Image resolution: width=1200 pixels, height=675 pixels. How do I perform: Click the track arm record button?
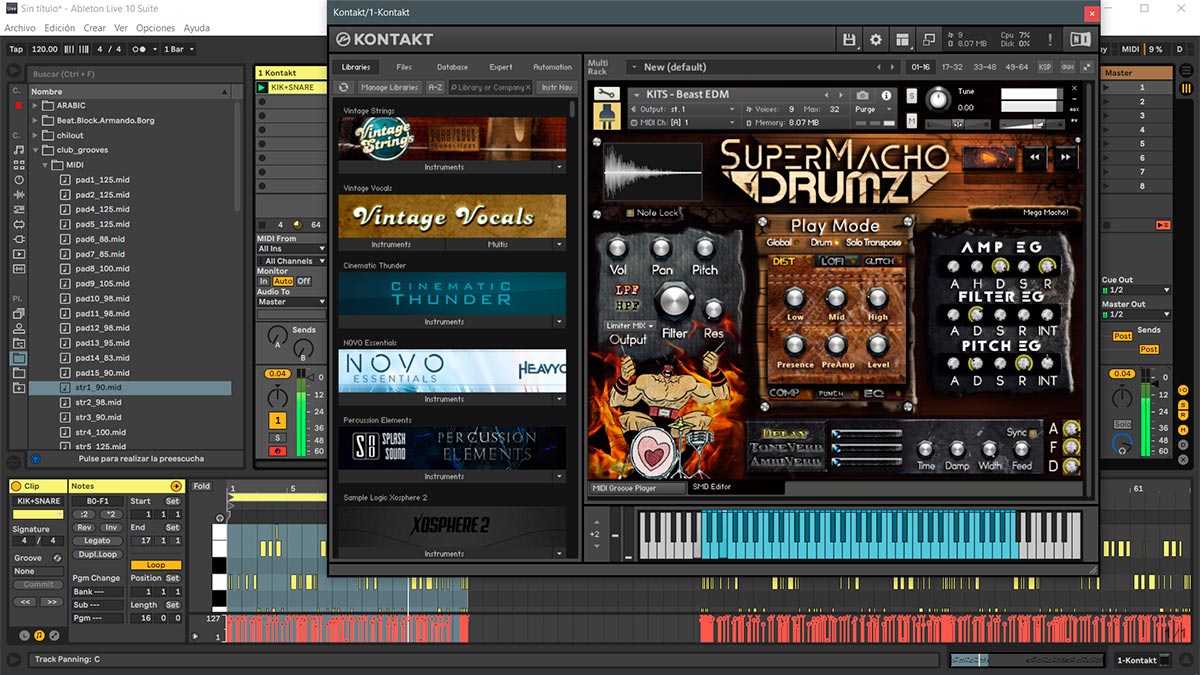click(277, 451)
